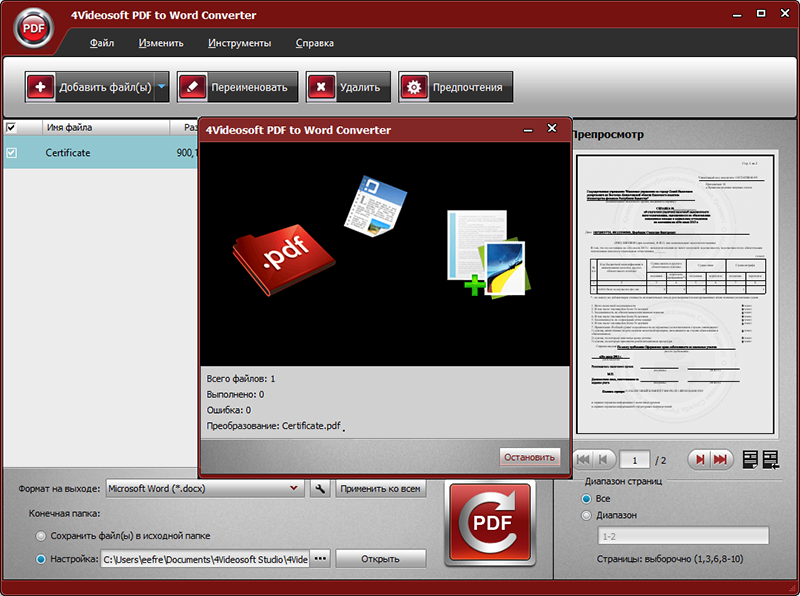This screenshot has height=596, width=800.
Task: Toggle the select-all checkbox in file list header
Action: [11, 128]
